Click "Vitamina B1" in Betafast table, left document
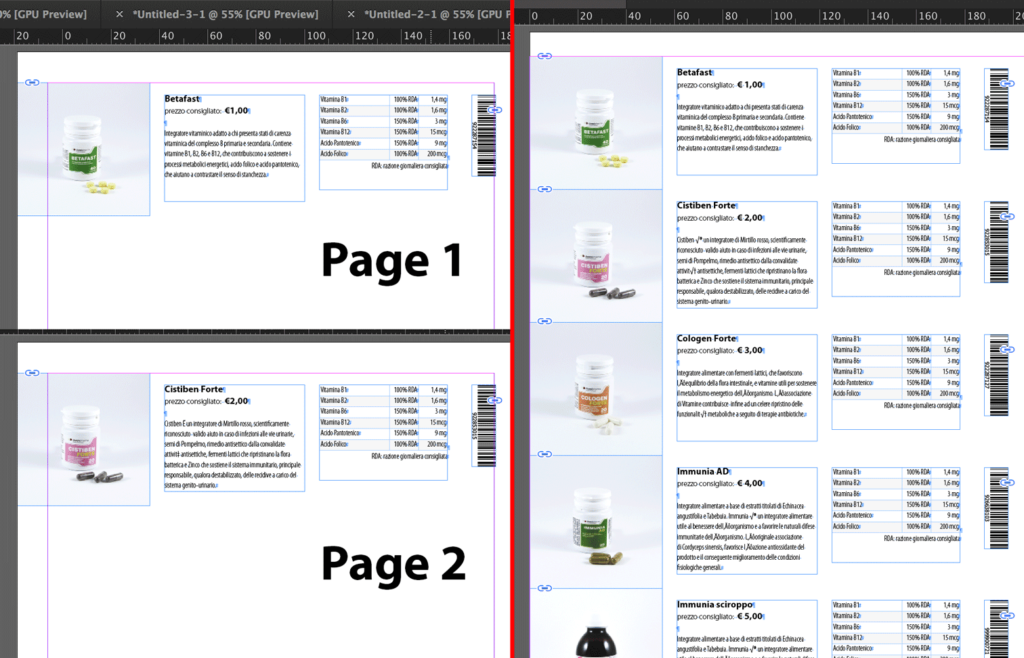Image resolution: width=1024 pixels, height=658 pixels. tap(334, 99)
